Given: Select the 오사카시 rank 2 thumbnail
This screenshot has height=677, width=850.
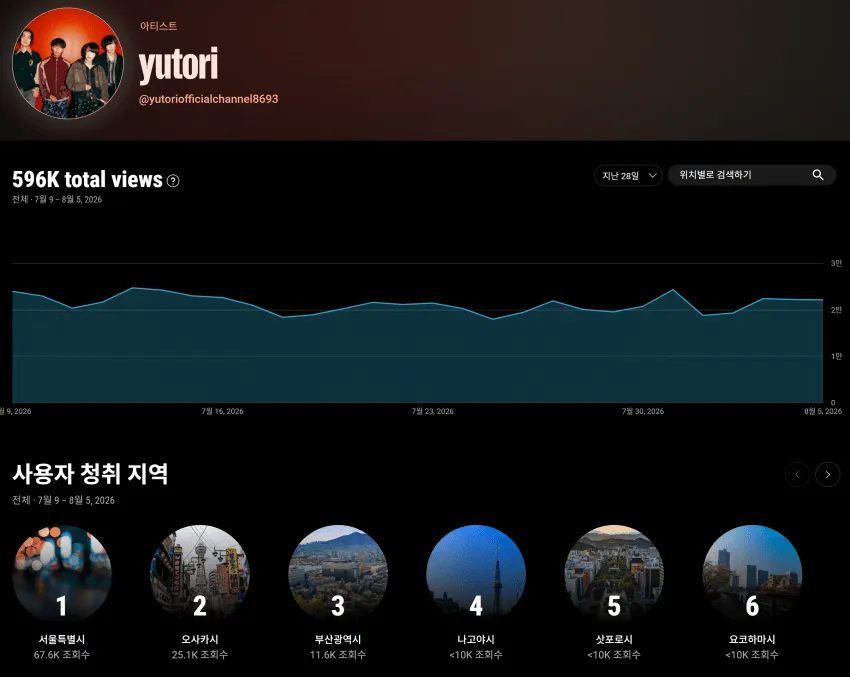Looking at the screenshot, I should (x=200, y=573).
